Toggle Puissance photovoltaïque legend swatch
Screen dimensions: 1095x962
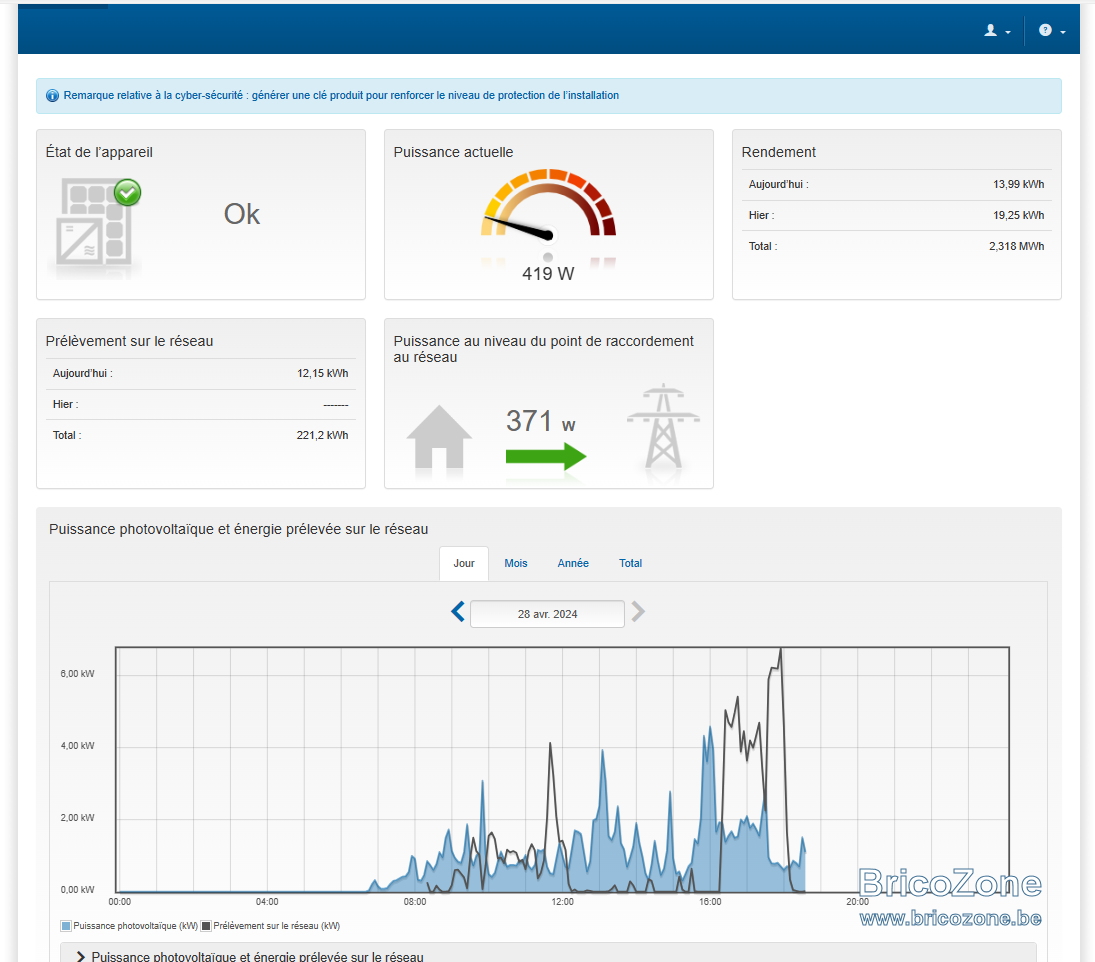(66, 926)
